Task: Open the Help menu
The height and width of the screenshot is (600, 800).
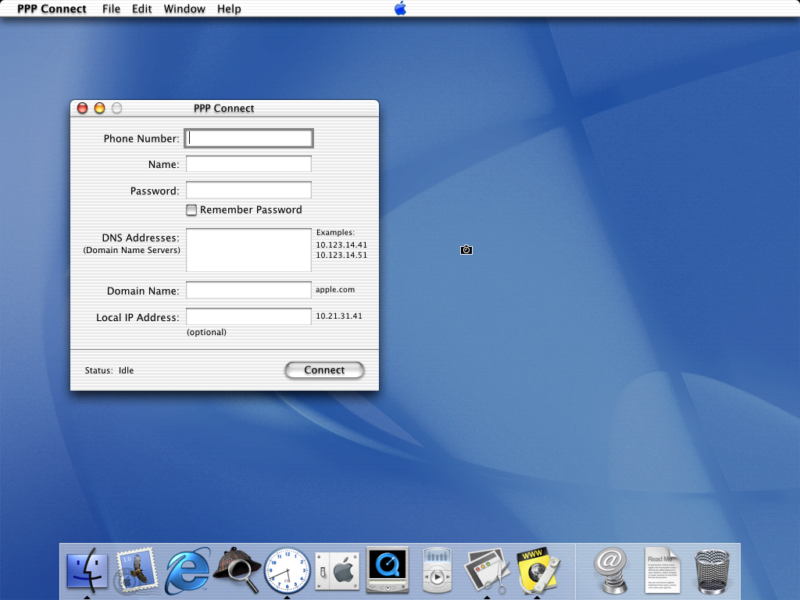Action: (x=228, y=9)
